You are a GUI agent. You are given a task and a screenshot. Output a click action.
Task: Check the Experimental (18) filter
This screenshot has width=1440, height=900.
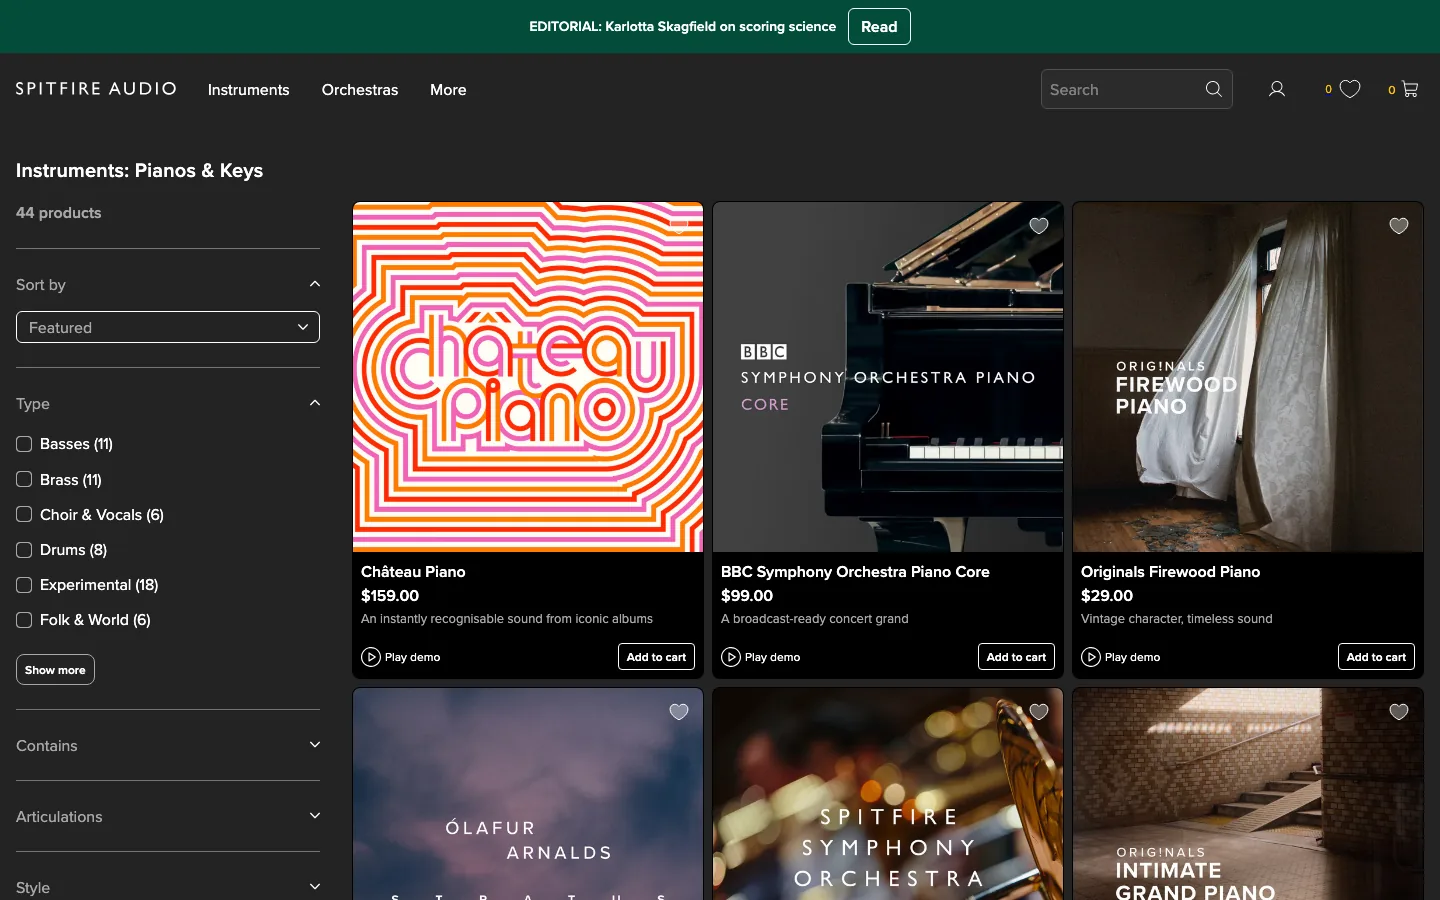click(24, 584)
